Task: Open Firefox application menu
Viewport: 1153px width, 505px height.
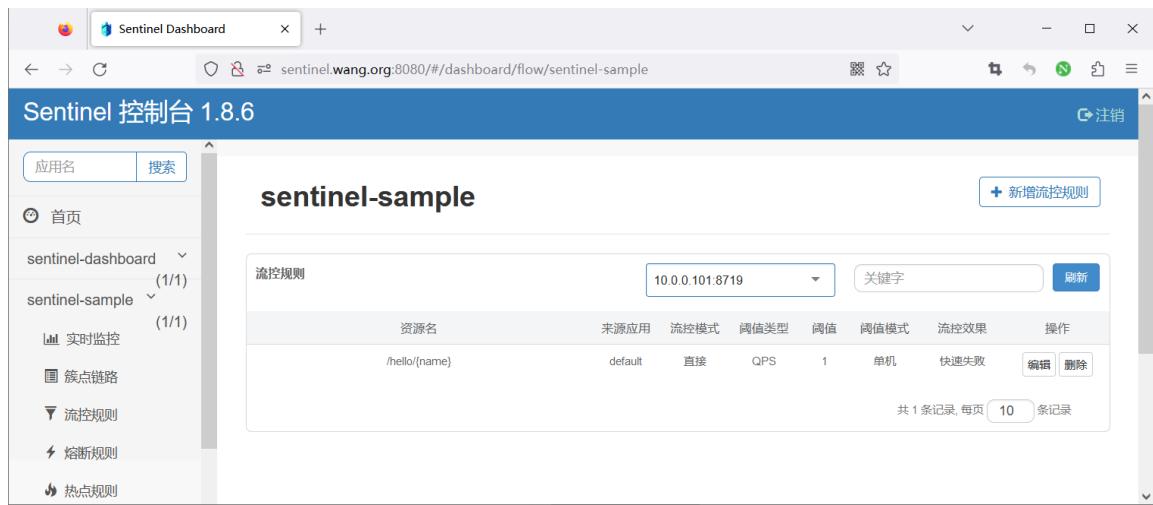Action: (1132, 69)
